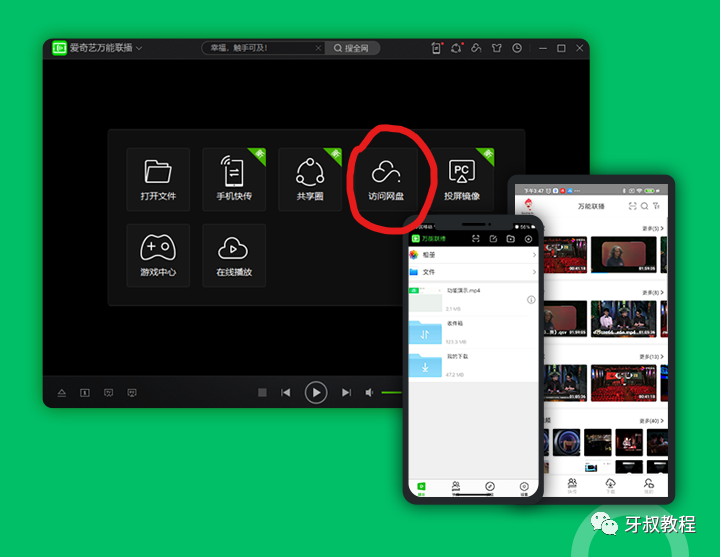Open the 游戏中心 game center tile
Screen dimensions: 720x557
tap(158, 256)
